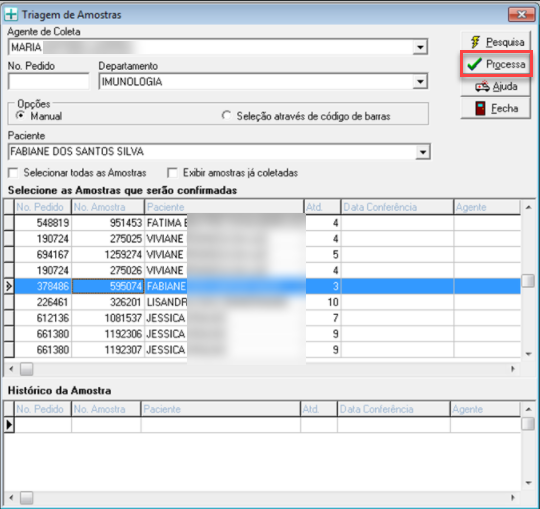Select sample number 1081537

tap(108, 318)
